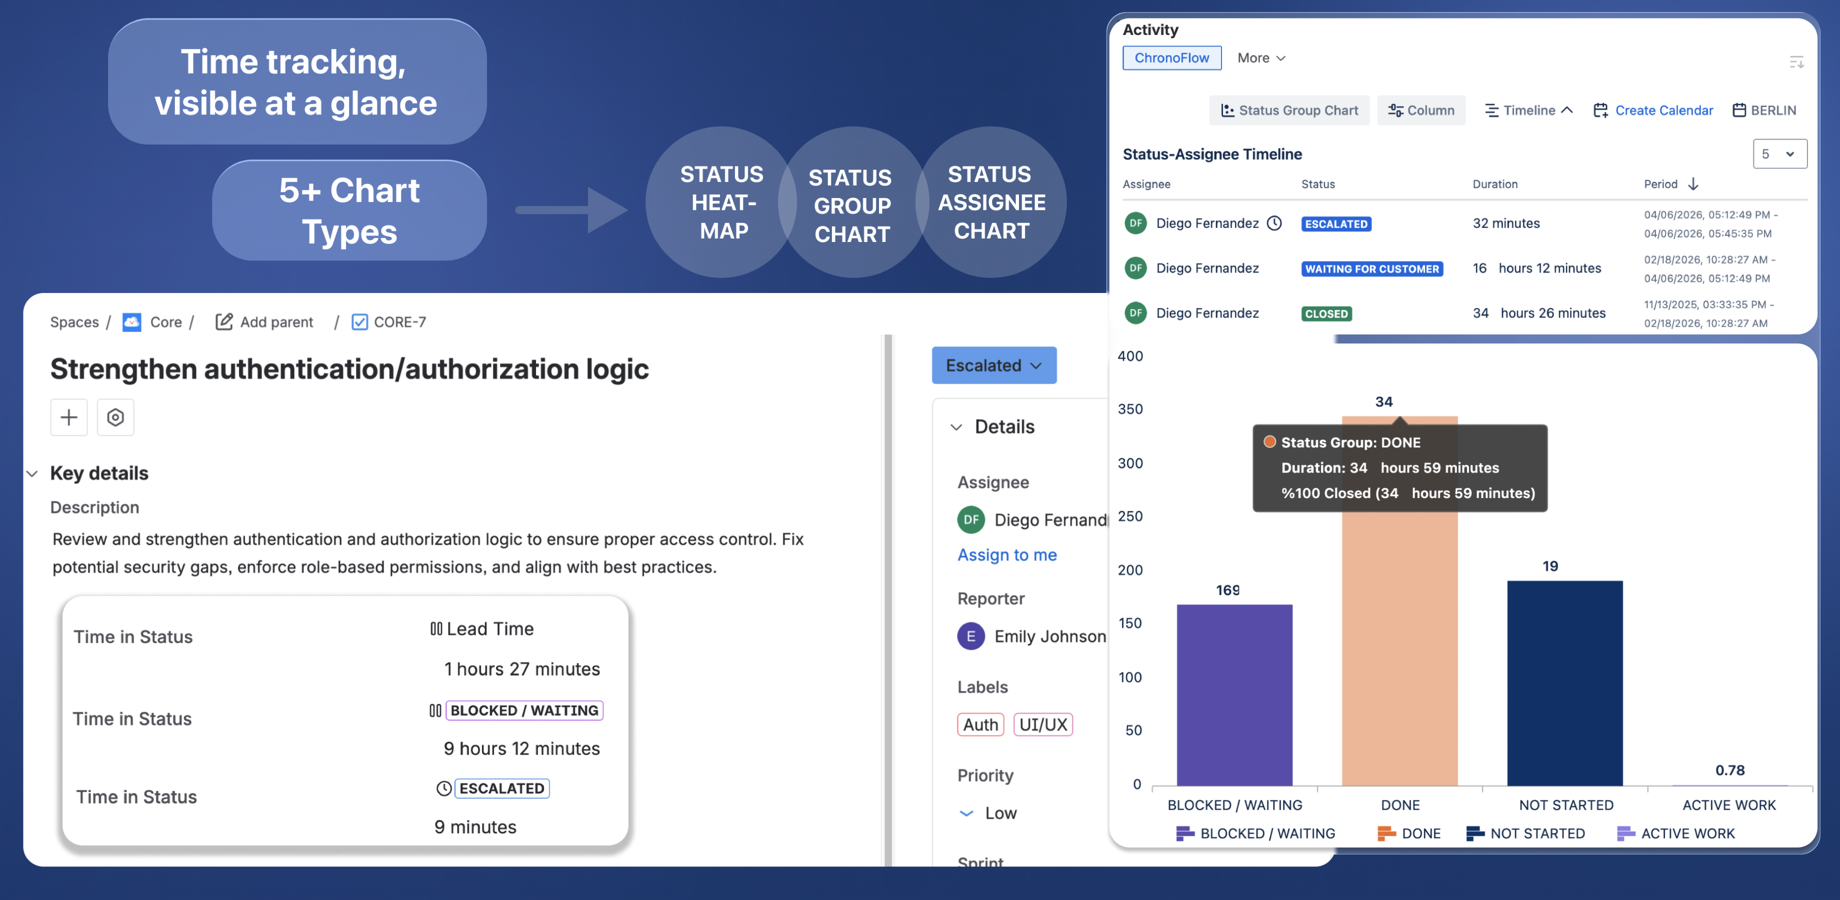Click the Spaces breadcrumb link
Image resolution: width=1840 pixels, height=900 pixels.
pos(74,322)
